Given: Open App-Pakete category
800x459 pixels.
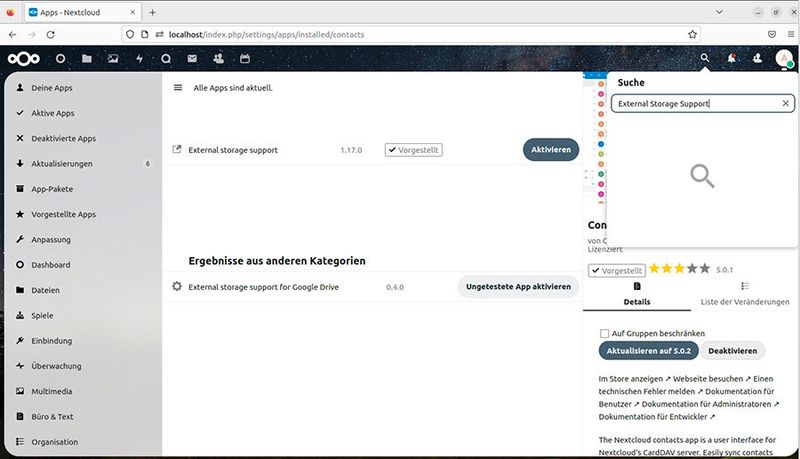Looking at the screenshot, I should (x=84, y=189).
